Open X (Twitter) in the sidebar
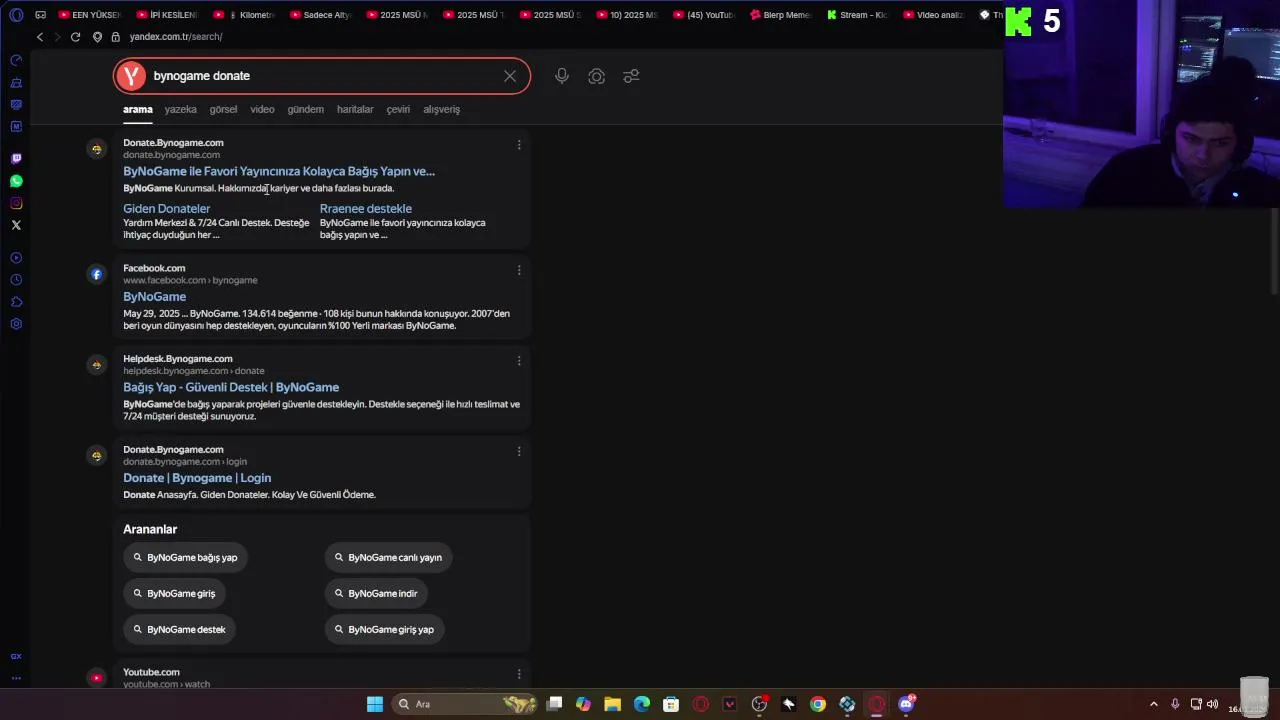The width and height of the screenshot is (1280, 720). (16, 225)
